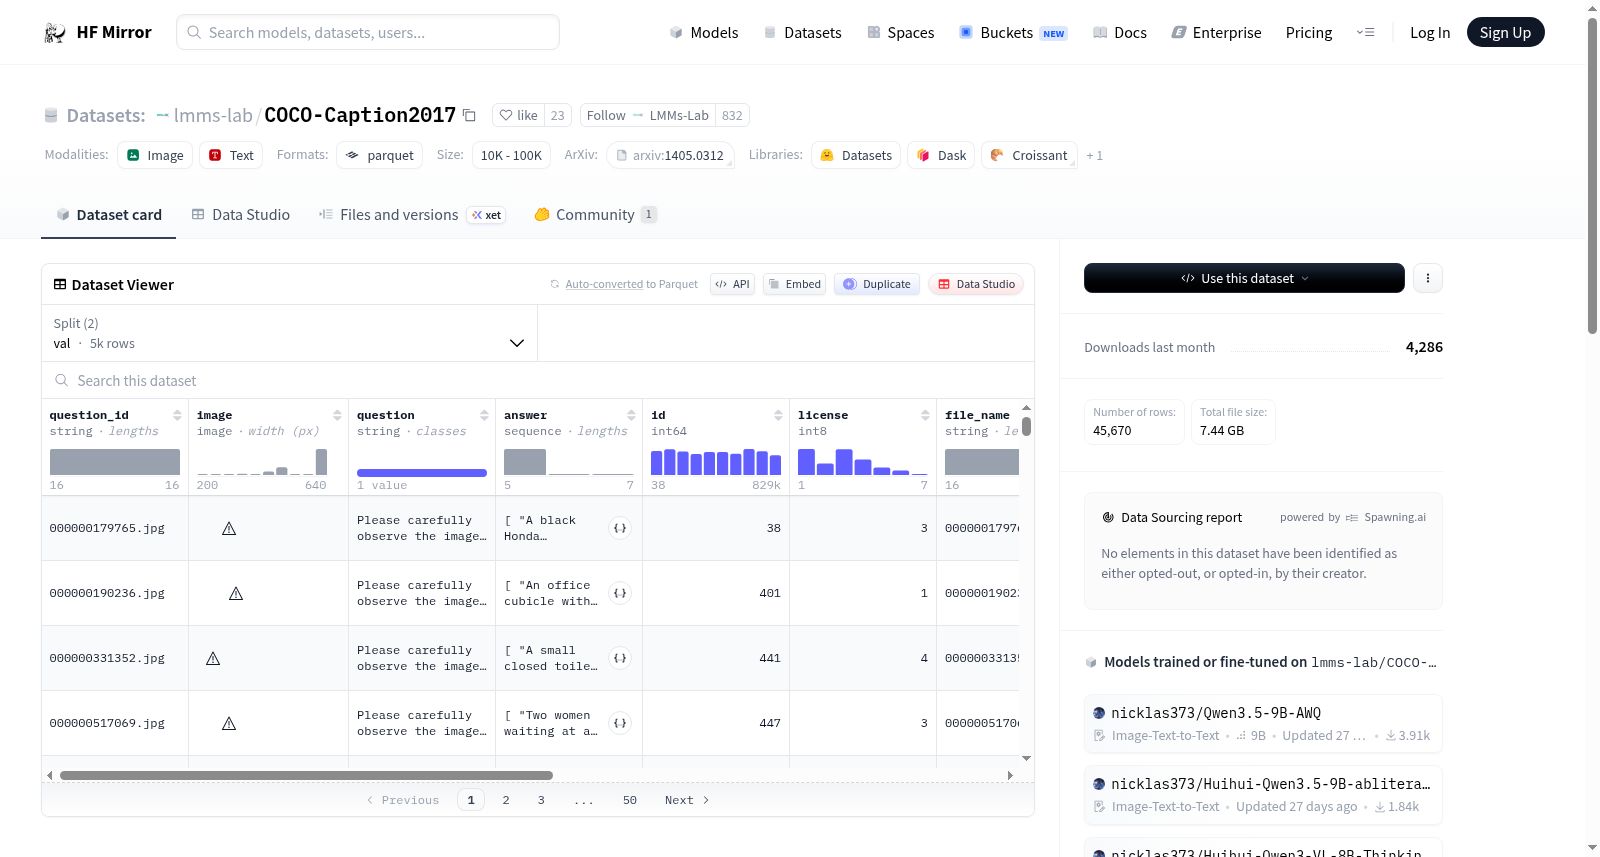This screenshot has width=1600, height=857.
Task: Jump to page 50 of the table
Action: [630, 800]
